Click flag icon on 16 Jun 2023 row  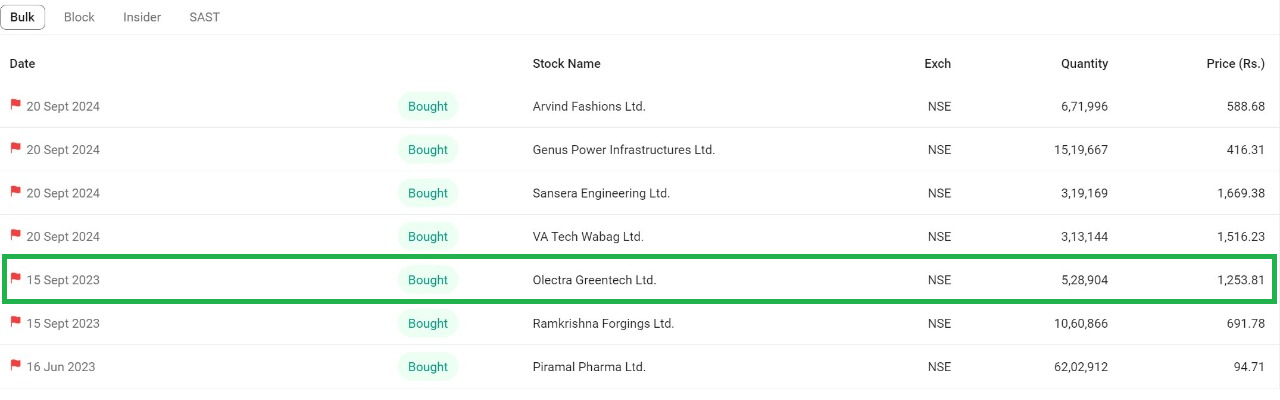pos(15,366)
